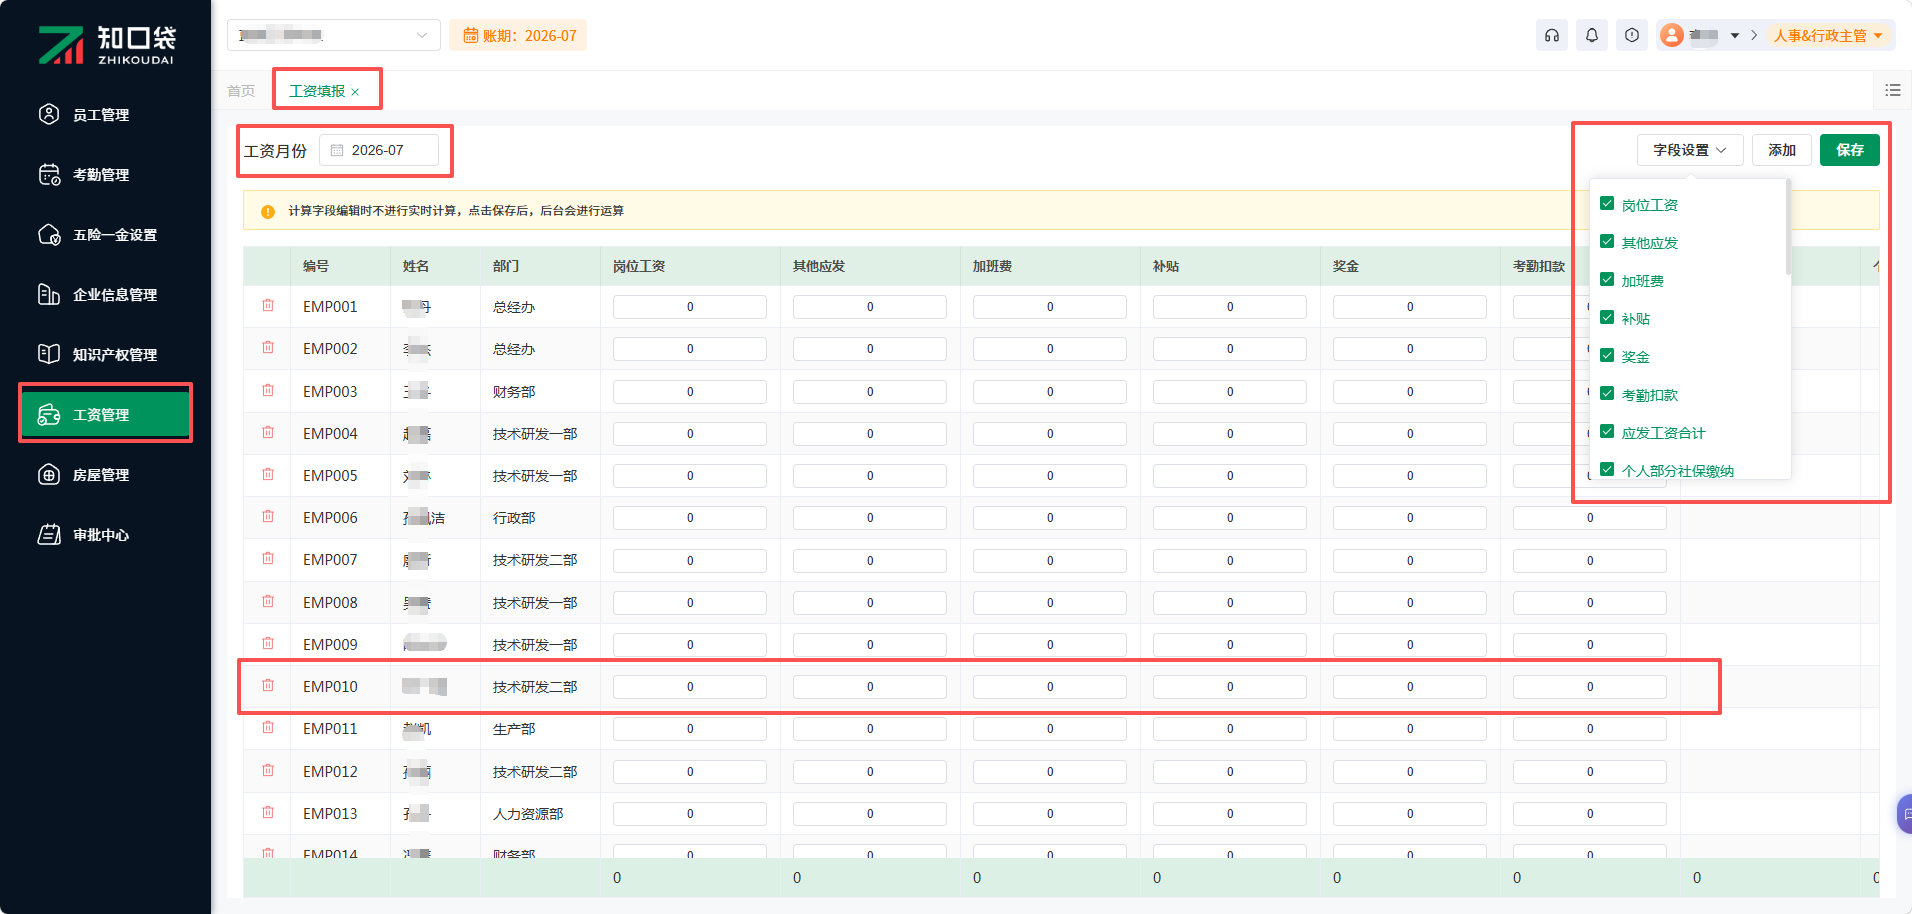Viewport: 1912px width, 914px height.
Task: Uncheck the 奖金 field checkbox
Action: (x=1607, y=356)
